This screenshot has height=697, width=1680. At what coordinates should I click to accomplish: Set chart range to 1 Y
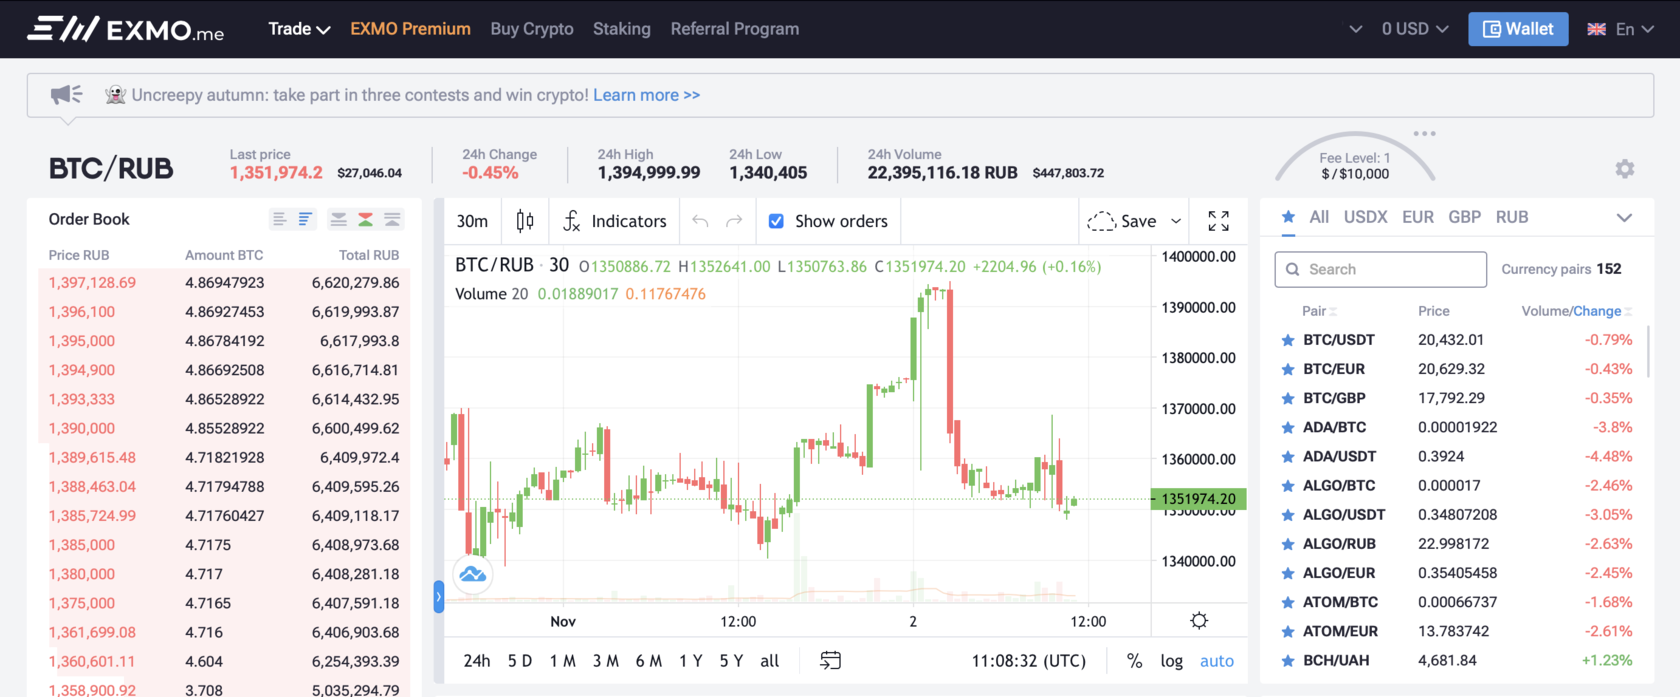click(x=691, y=661)
